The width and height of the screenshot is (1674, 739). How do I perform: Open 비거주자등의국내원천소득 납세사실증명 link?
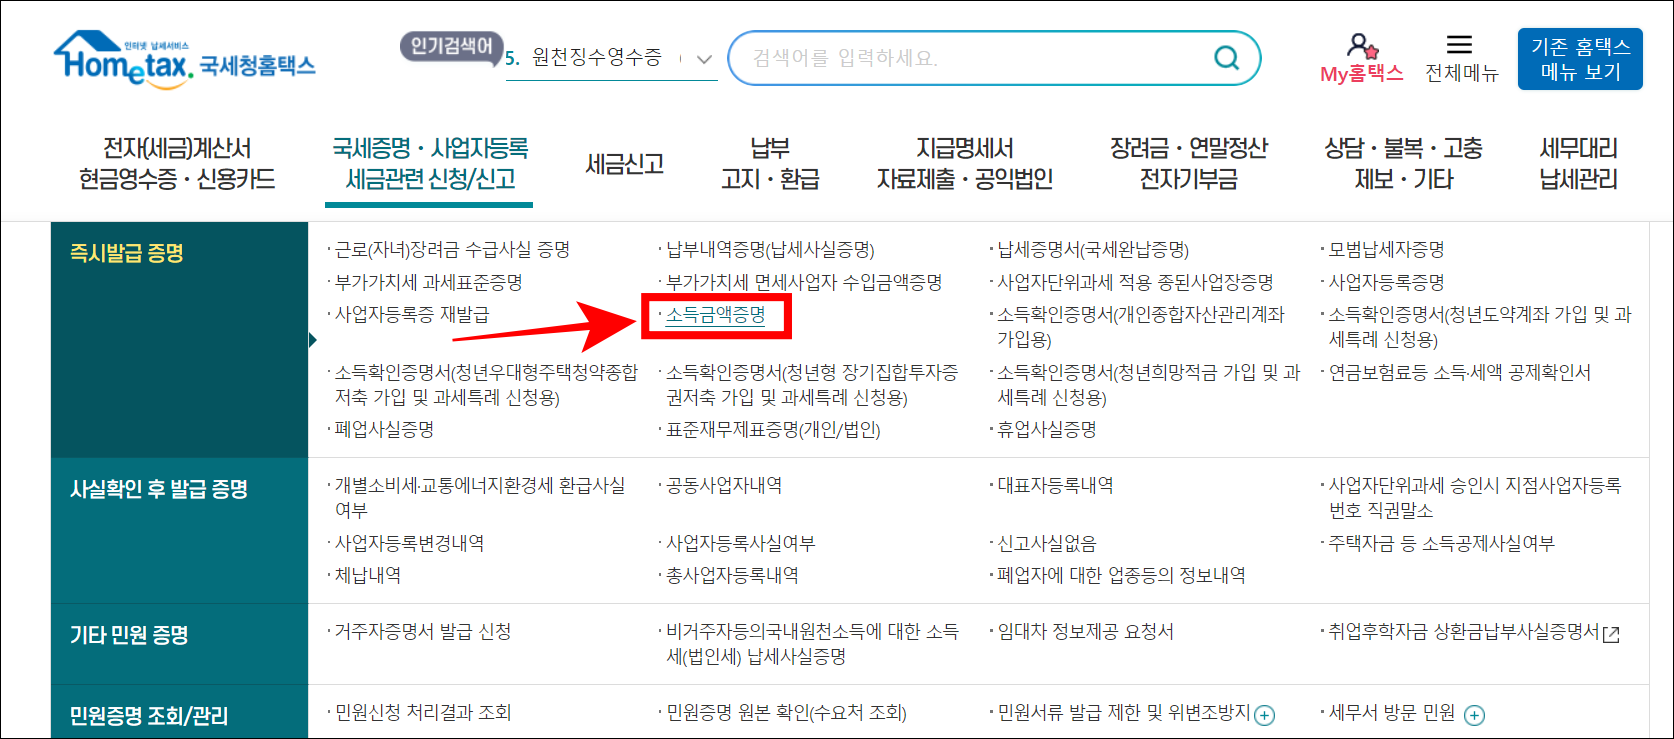point(812,644)
